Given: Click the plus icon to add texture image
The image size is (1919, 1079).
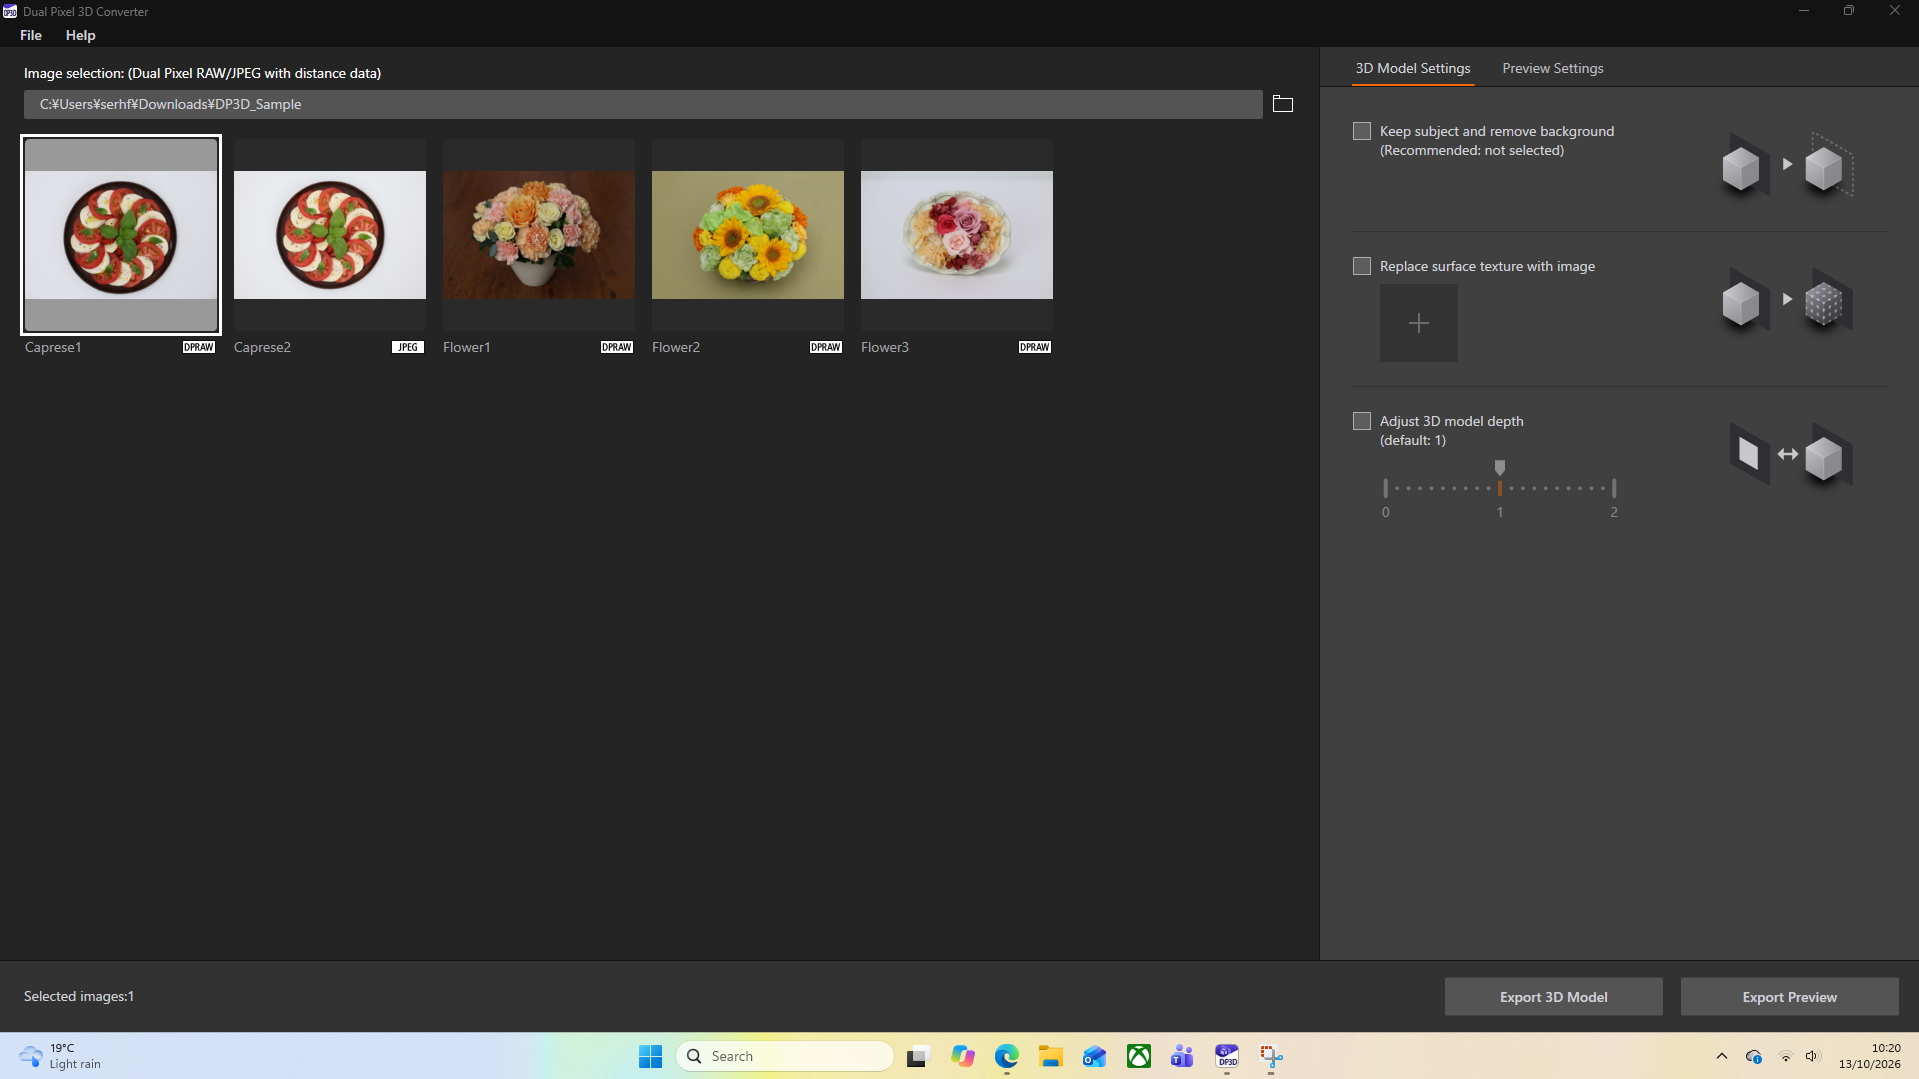Looking at the screenshot, I should coord(1418,323).
